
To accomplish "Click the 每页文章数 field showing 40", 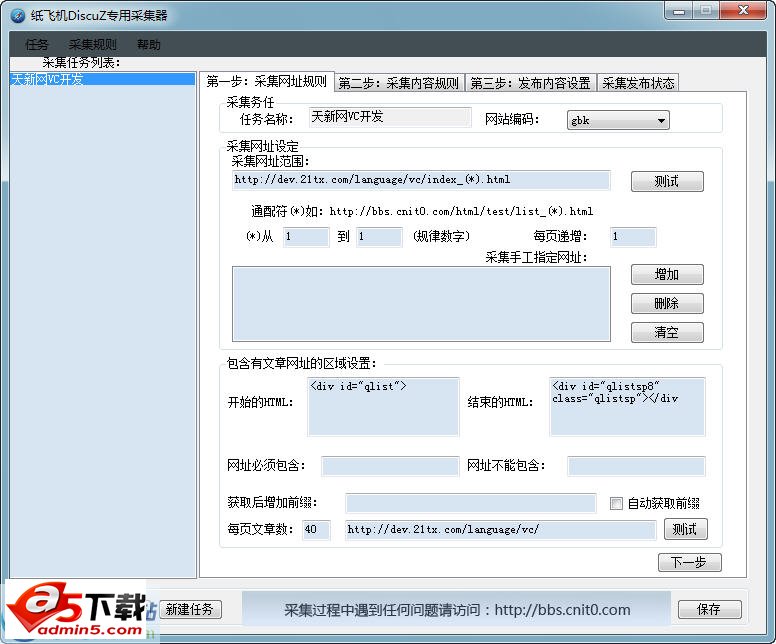I will [316, 530].
